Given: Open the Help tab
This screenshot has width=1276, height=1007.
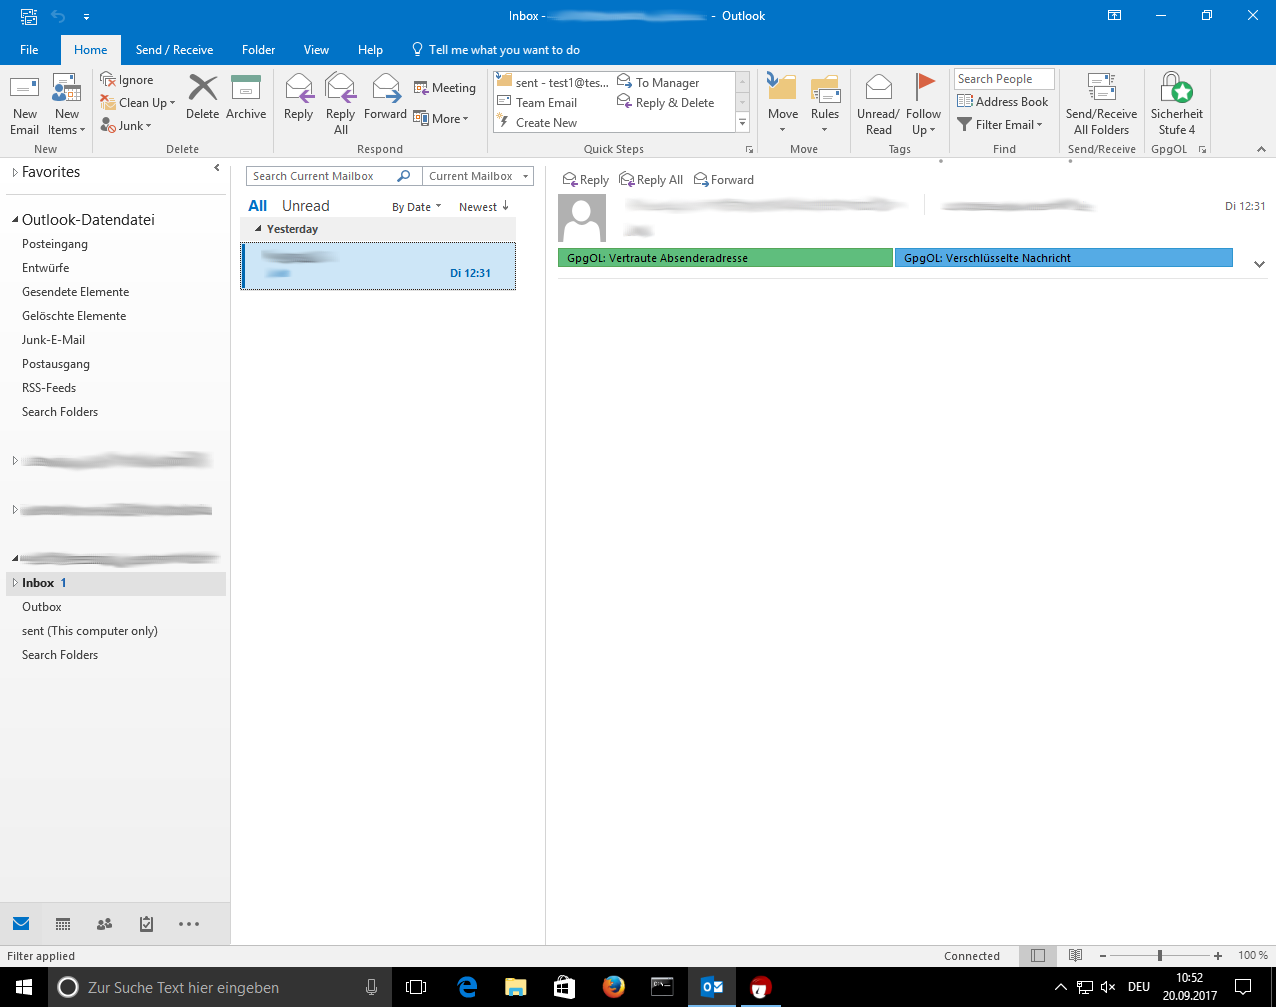Looking at the screenshot, I should [x=370, y=50].
